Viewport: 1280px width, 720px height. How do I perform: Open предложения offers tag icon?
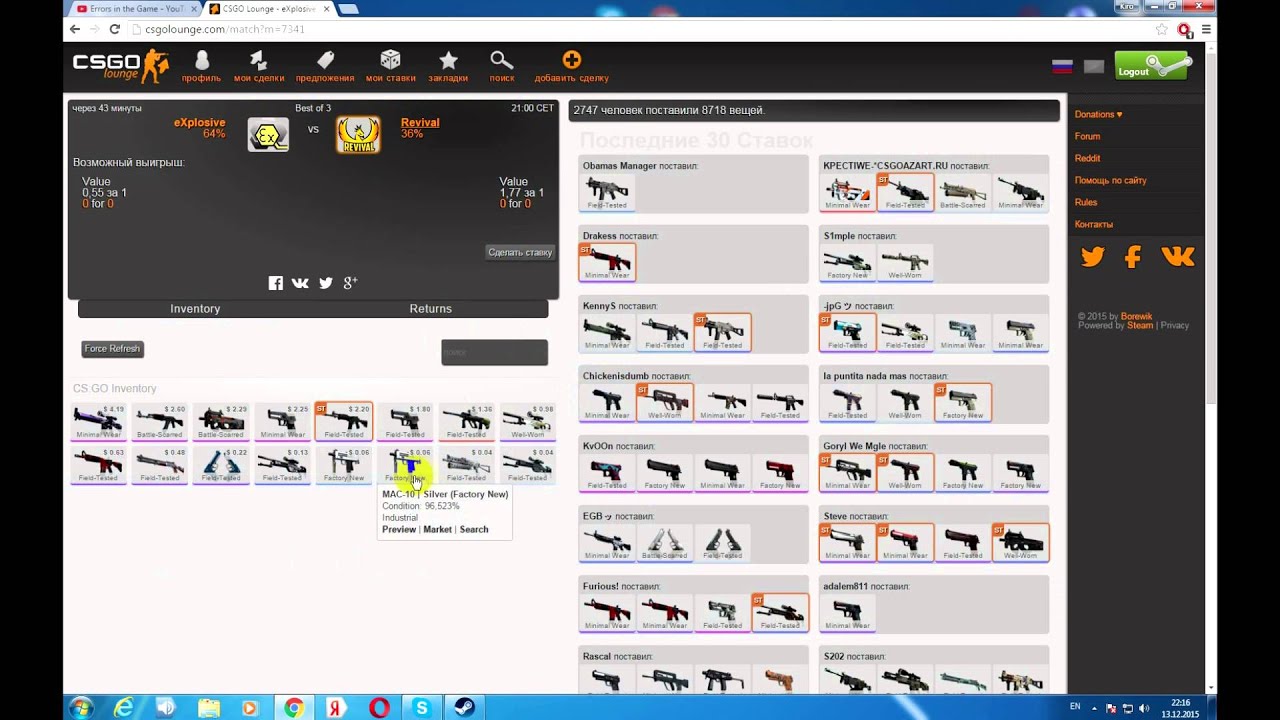click(325, 61)
